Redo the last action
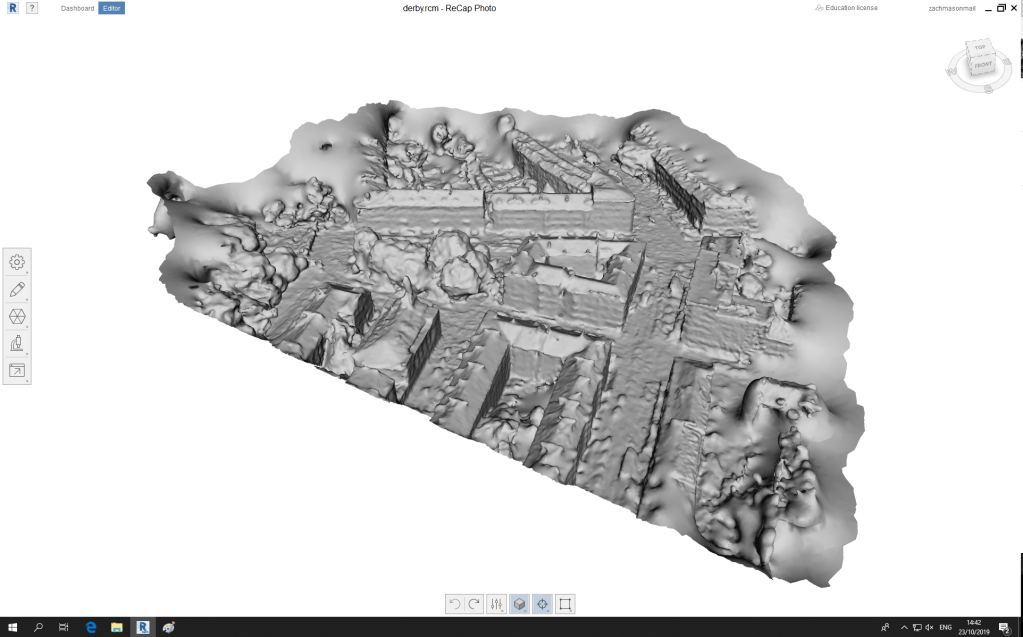This screenshot has height=637, width=1023. 474,604
